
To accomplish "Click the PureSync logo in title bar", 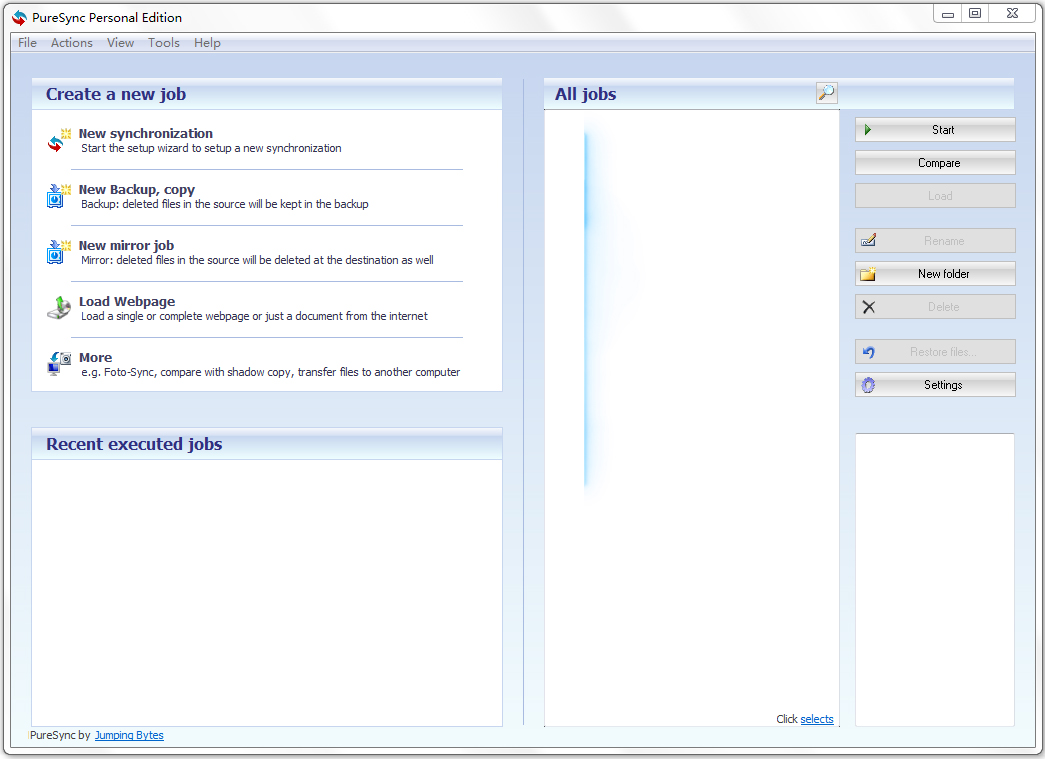I will coord(19,18).
